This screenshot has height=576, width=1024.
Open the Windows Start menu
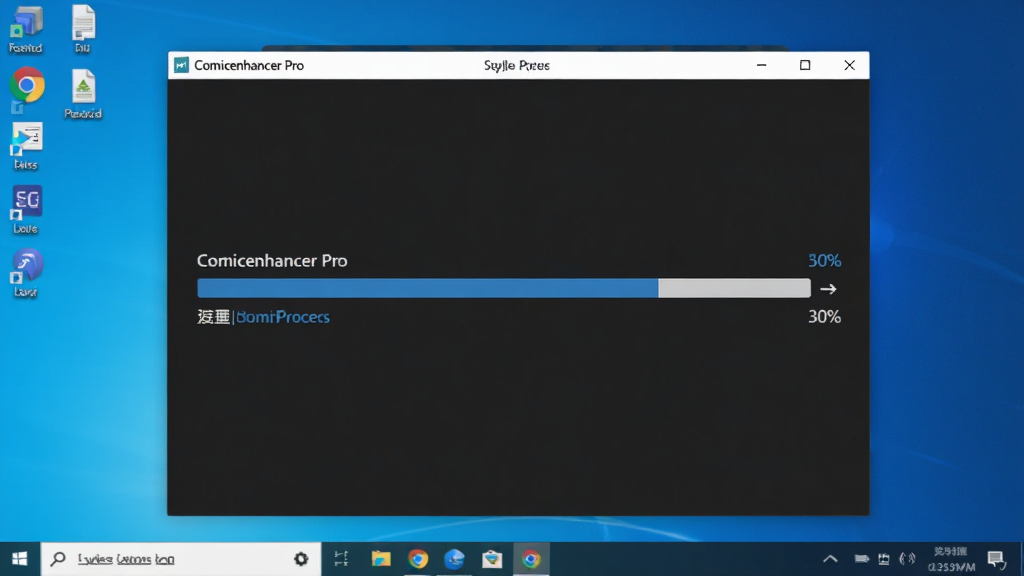[20, 558]
